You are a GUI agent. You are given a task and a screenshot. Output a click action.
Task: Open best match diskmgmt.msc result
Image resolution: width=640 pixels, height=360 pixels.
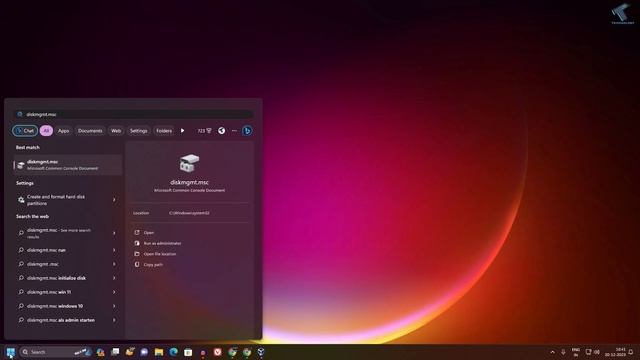[68, 165]
